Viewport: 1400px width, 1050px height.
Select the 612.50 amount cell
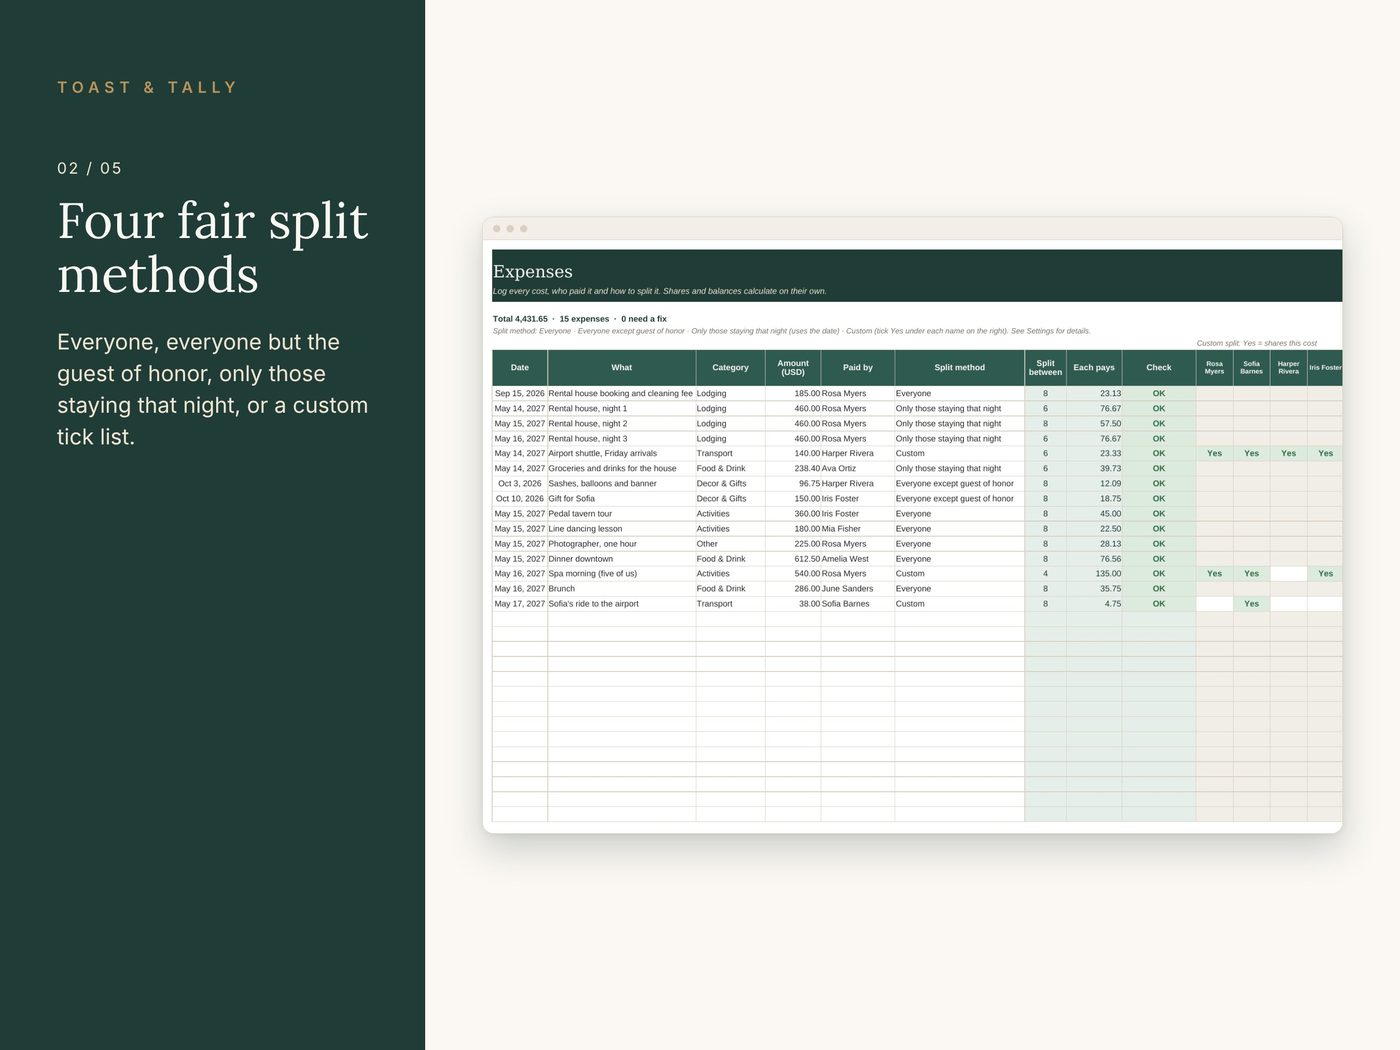click(x=793, y=559)
